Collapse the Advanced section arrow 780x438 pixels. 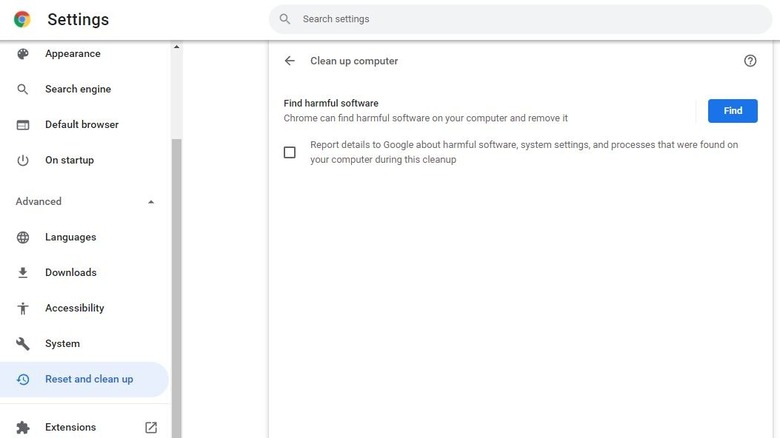[151, 202]
